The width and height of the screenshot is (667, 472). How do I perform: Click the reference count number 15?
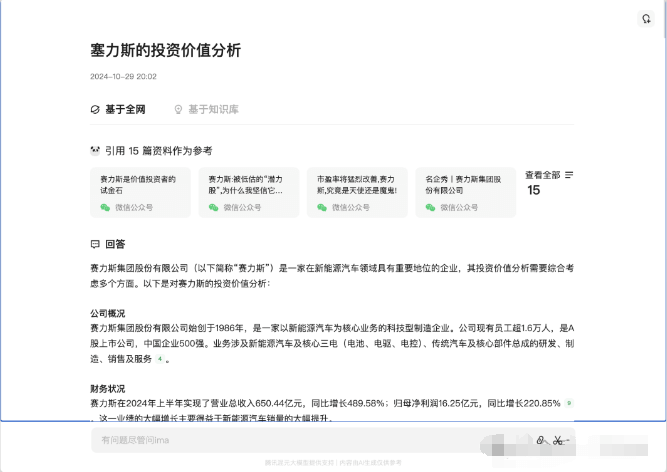[533, 190]
